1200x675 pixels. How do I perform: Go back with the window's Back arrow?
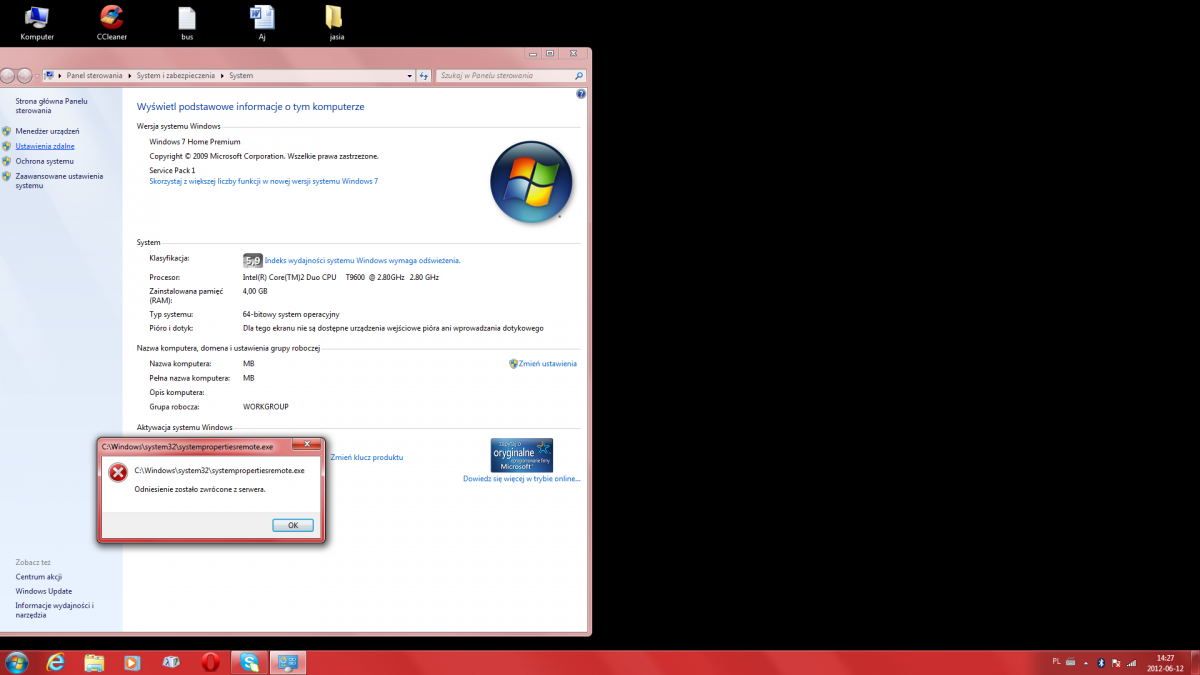point(8,75)
